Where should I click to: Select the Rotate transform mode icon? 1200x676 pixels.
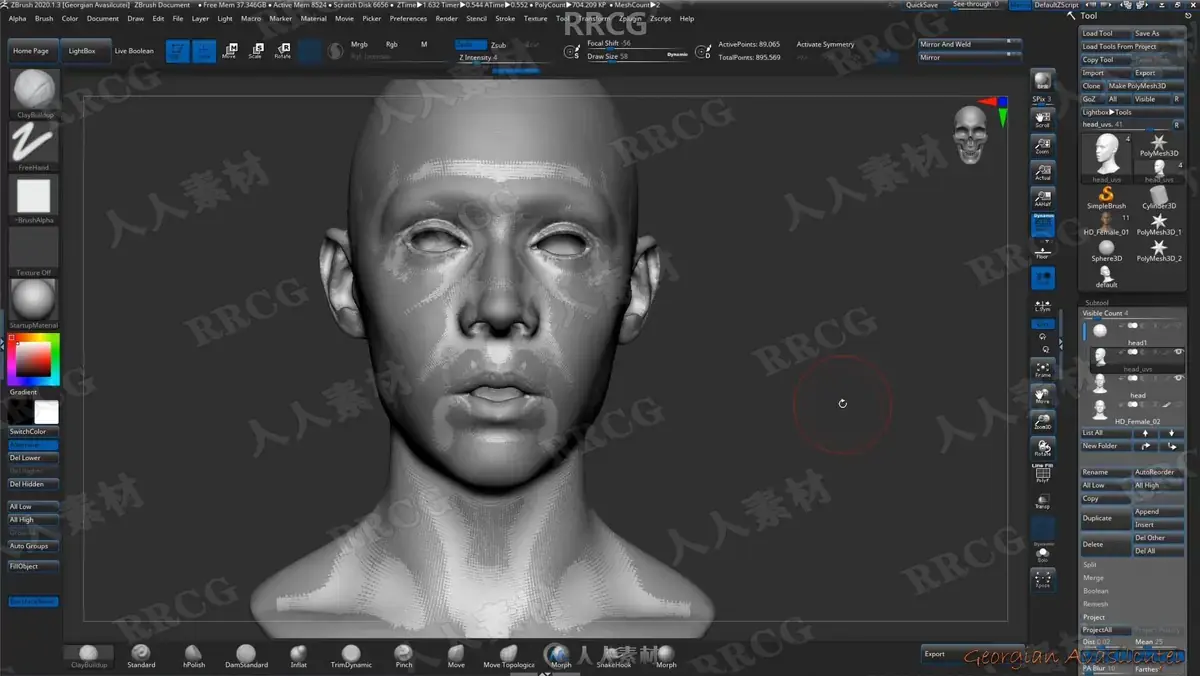(282, 51)
